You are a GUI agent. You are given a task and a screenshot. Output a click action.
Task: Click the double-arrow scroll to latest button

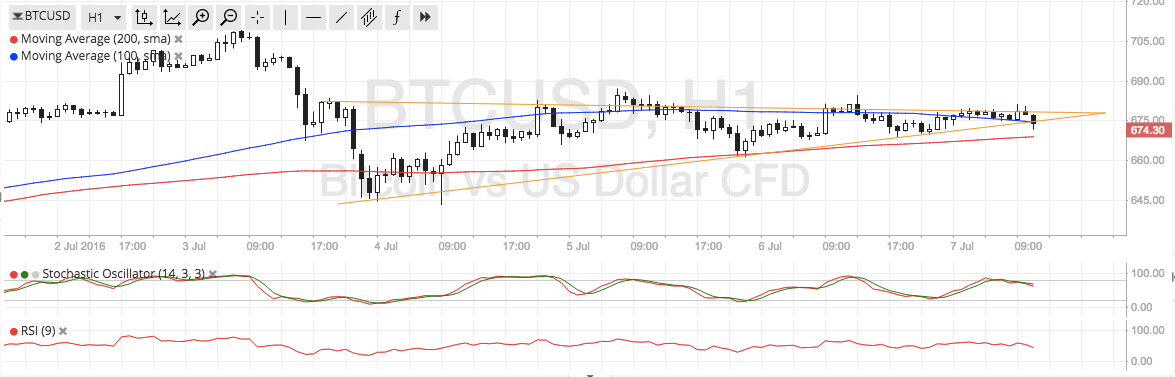(x=425, y=16)
